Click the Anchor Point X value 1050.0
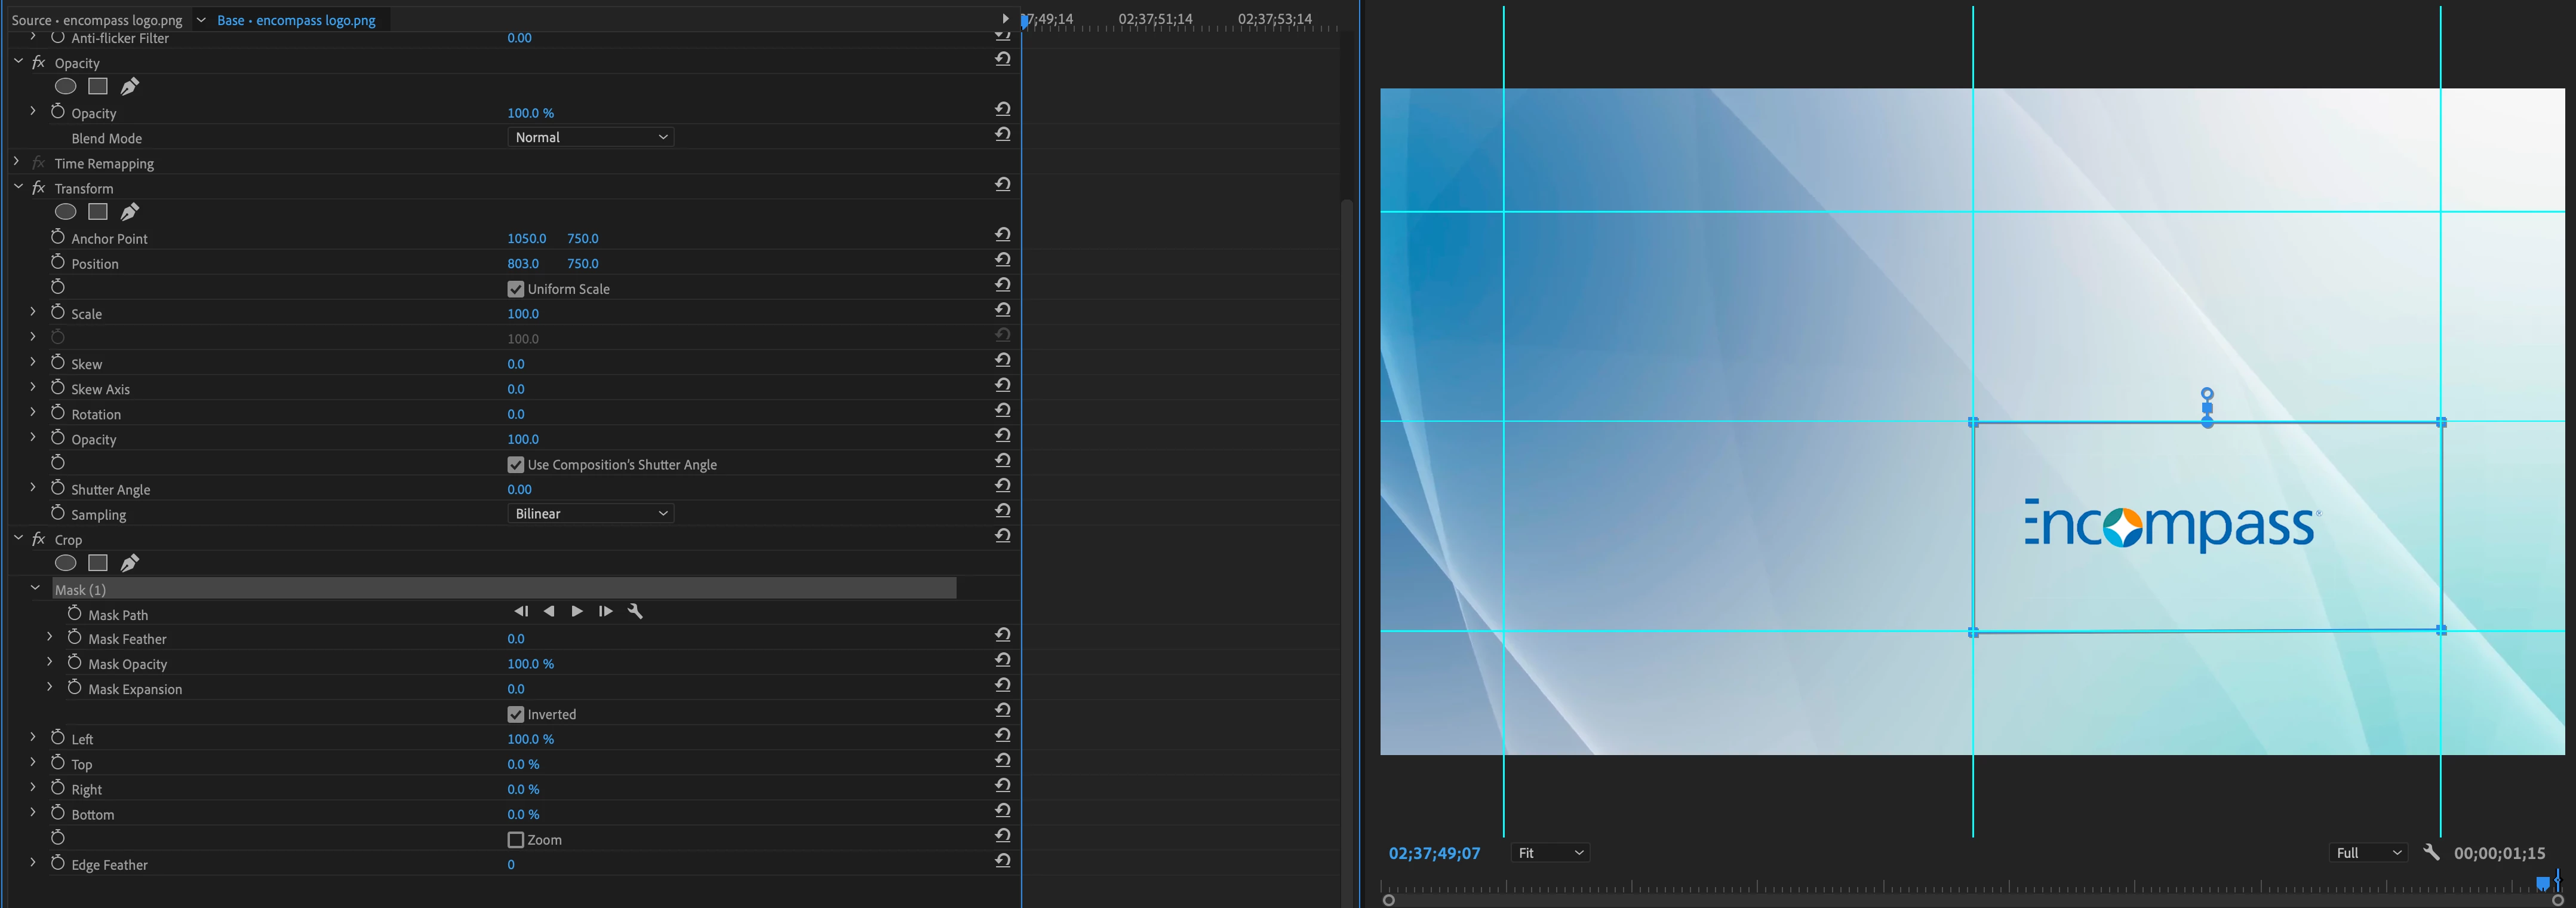The image size is (2576, 908). tap(526, 239)
